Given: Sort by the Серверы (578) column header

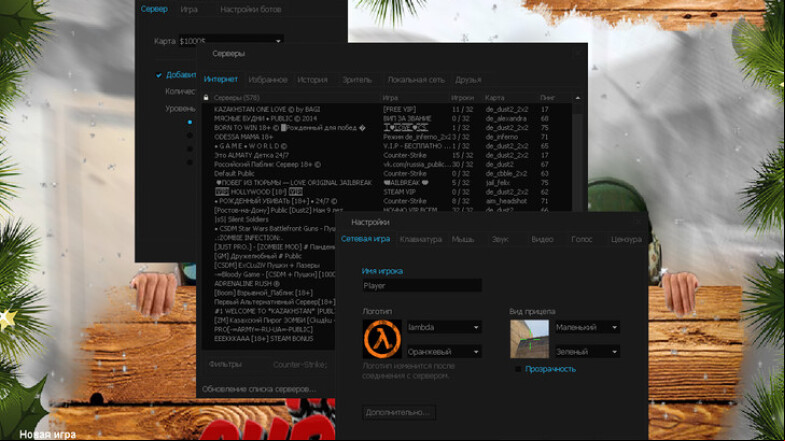Looking at the screenshot, I should [236, 98].
